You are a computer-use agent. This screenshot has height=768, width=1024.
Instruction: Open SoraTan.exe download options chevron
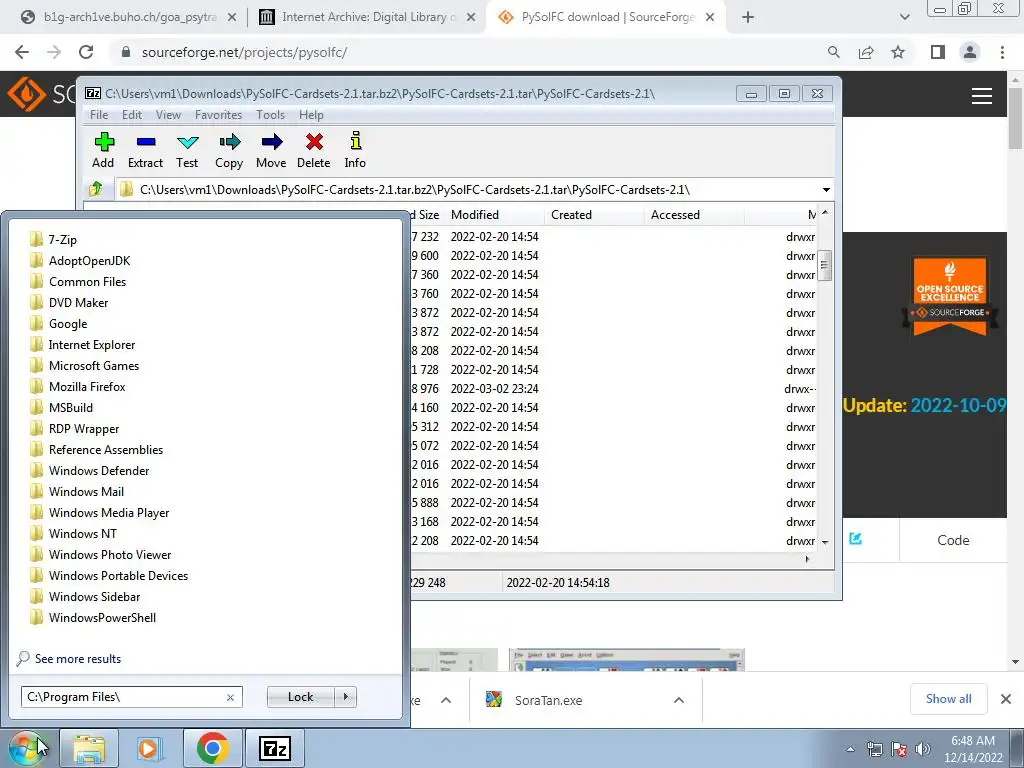coord(679,700)
